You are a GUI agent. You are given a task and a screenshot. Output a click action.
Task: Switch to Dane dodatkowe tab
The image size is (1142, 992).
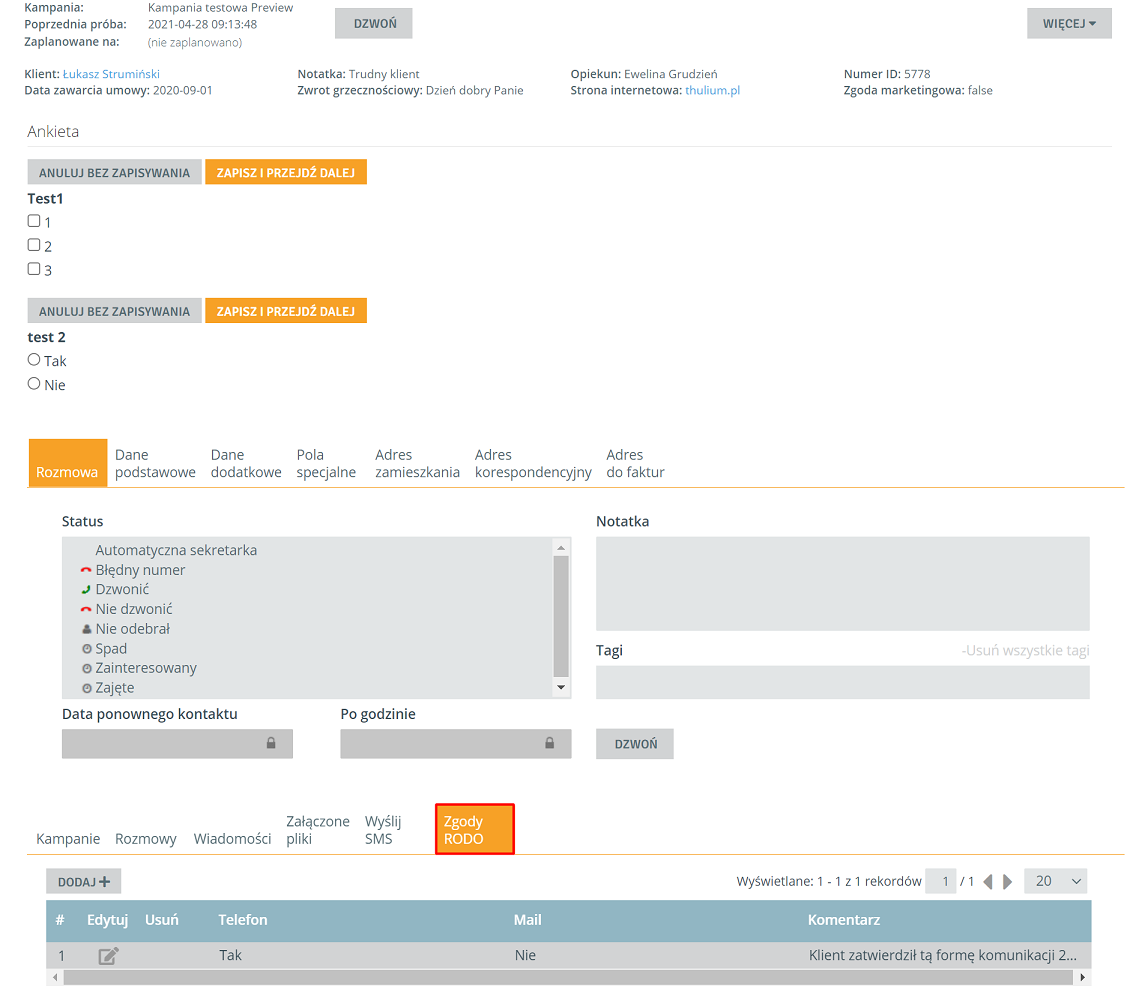tap(246, 463)
